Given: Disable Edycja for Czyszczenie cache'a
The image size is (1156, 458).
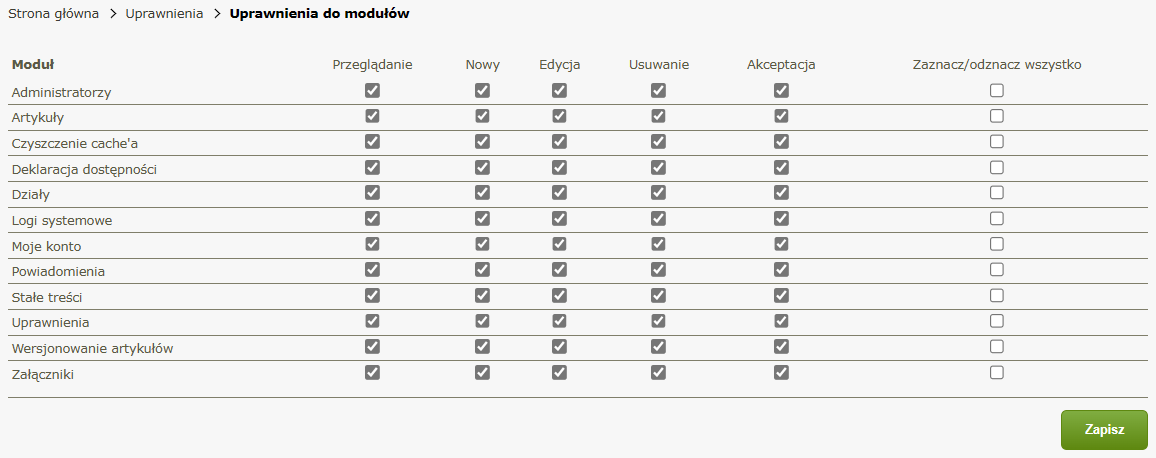Looking at the screenshot, I should 559,142.
